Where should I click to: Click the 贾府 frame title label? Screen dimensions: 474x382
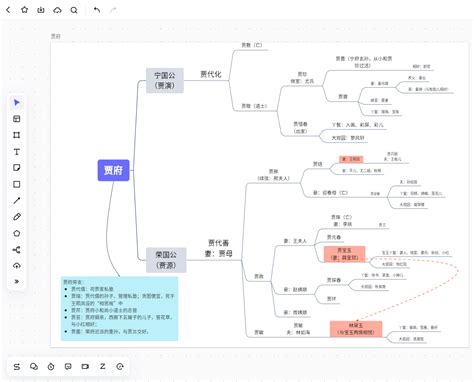[x=56, y=36]
